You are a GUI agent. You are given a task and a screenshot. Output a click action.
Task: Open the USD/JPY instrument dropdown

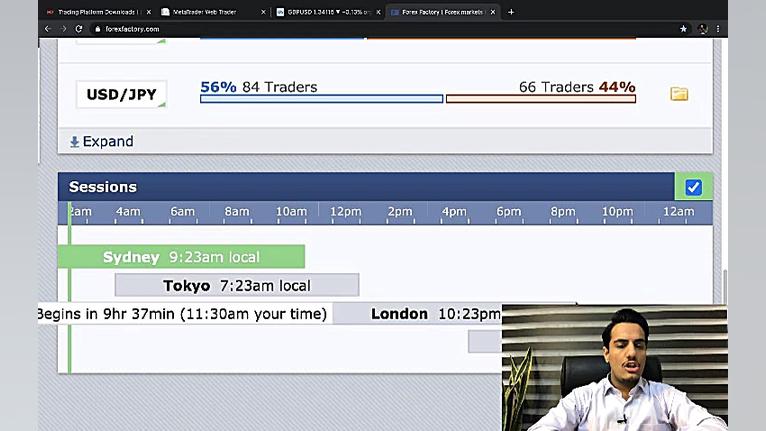click(x=121, y=94)
